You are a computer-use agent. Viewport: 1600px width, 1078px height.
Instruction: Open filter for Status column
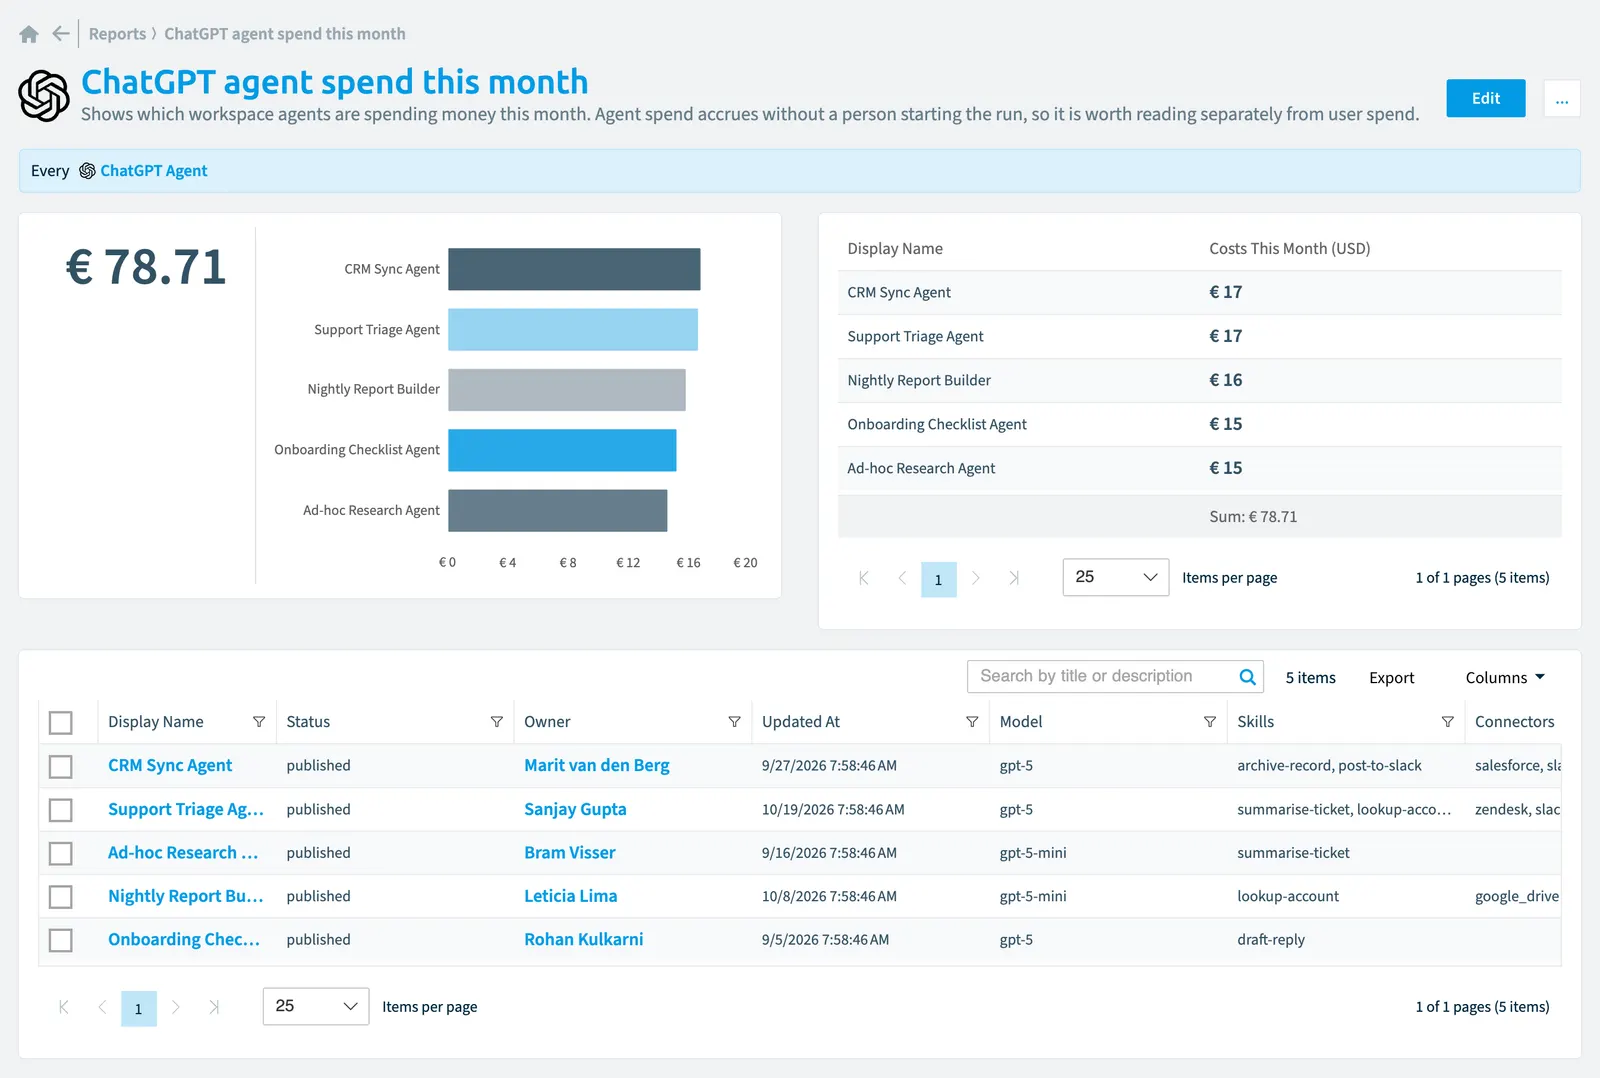[496, 722]
